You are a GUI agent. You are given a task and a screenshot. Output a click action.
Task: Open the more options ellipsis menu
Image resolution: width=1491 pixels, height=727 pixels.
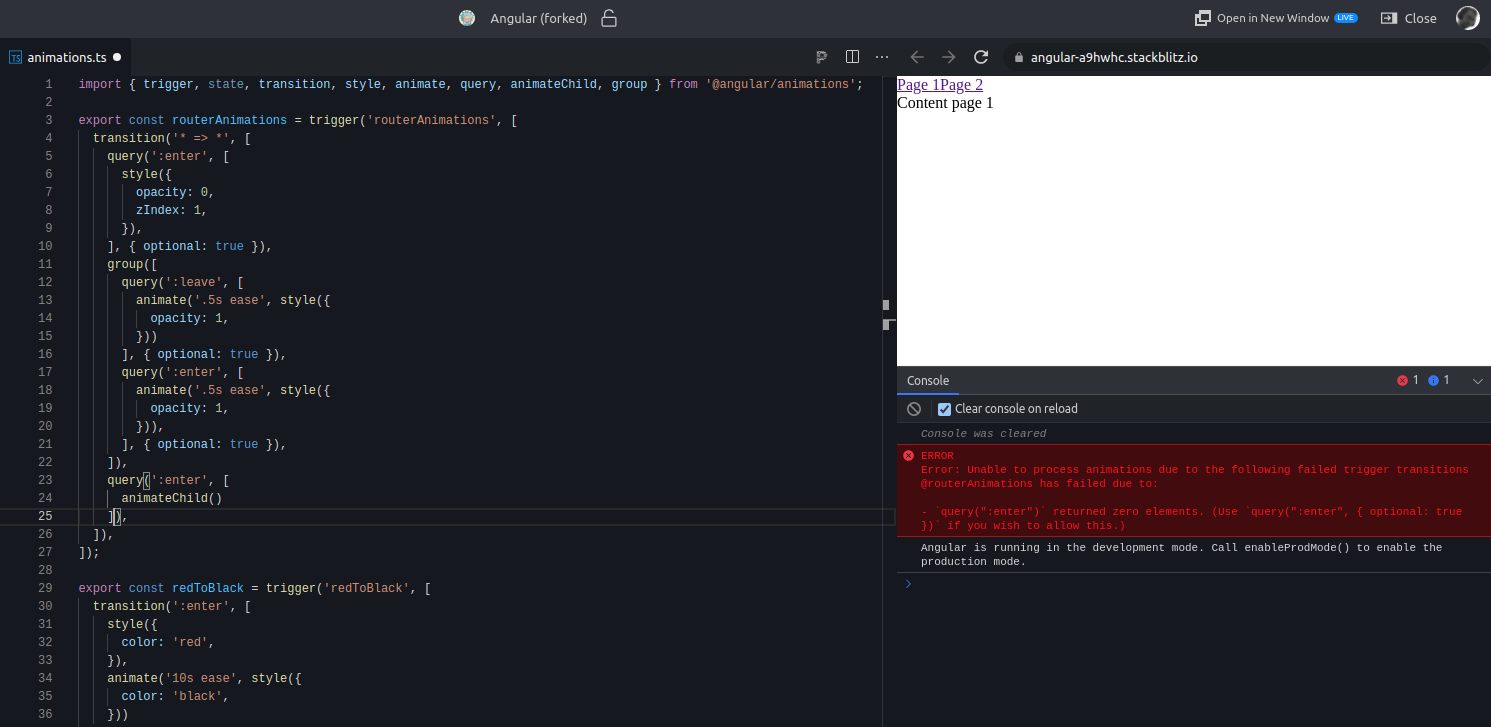(881, 57)
